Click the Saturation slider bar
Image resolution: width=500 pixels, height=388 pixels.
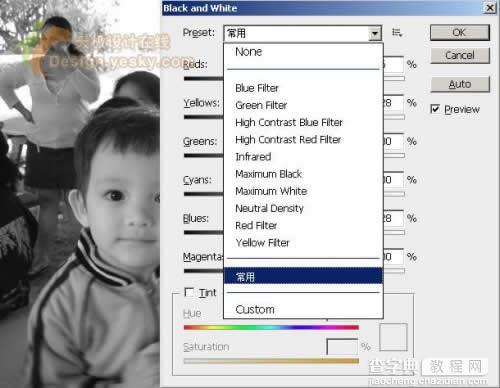tap(271, 361)
